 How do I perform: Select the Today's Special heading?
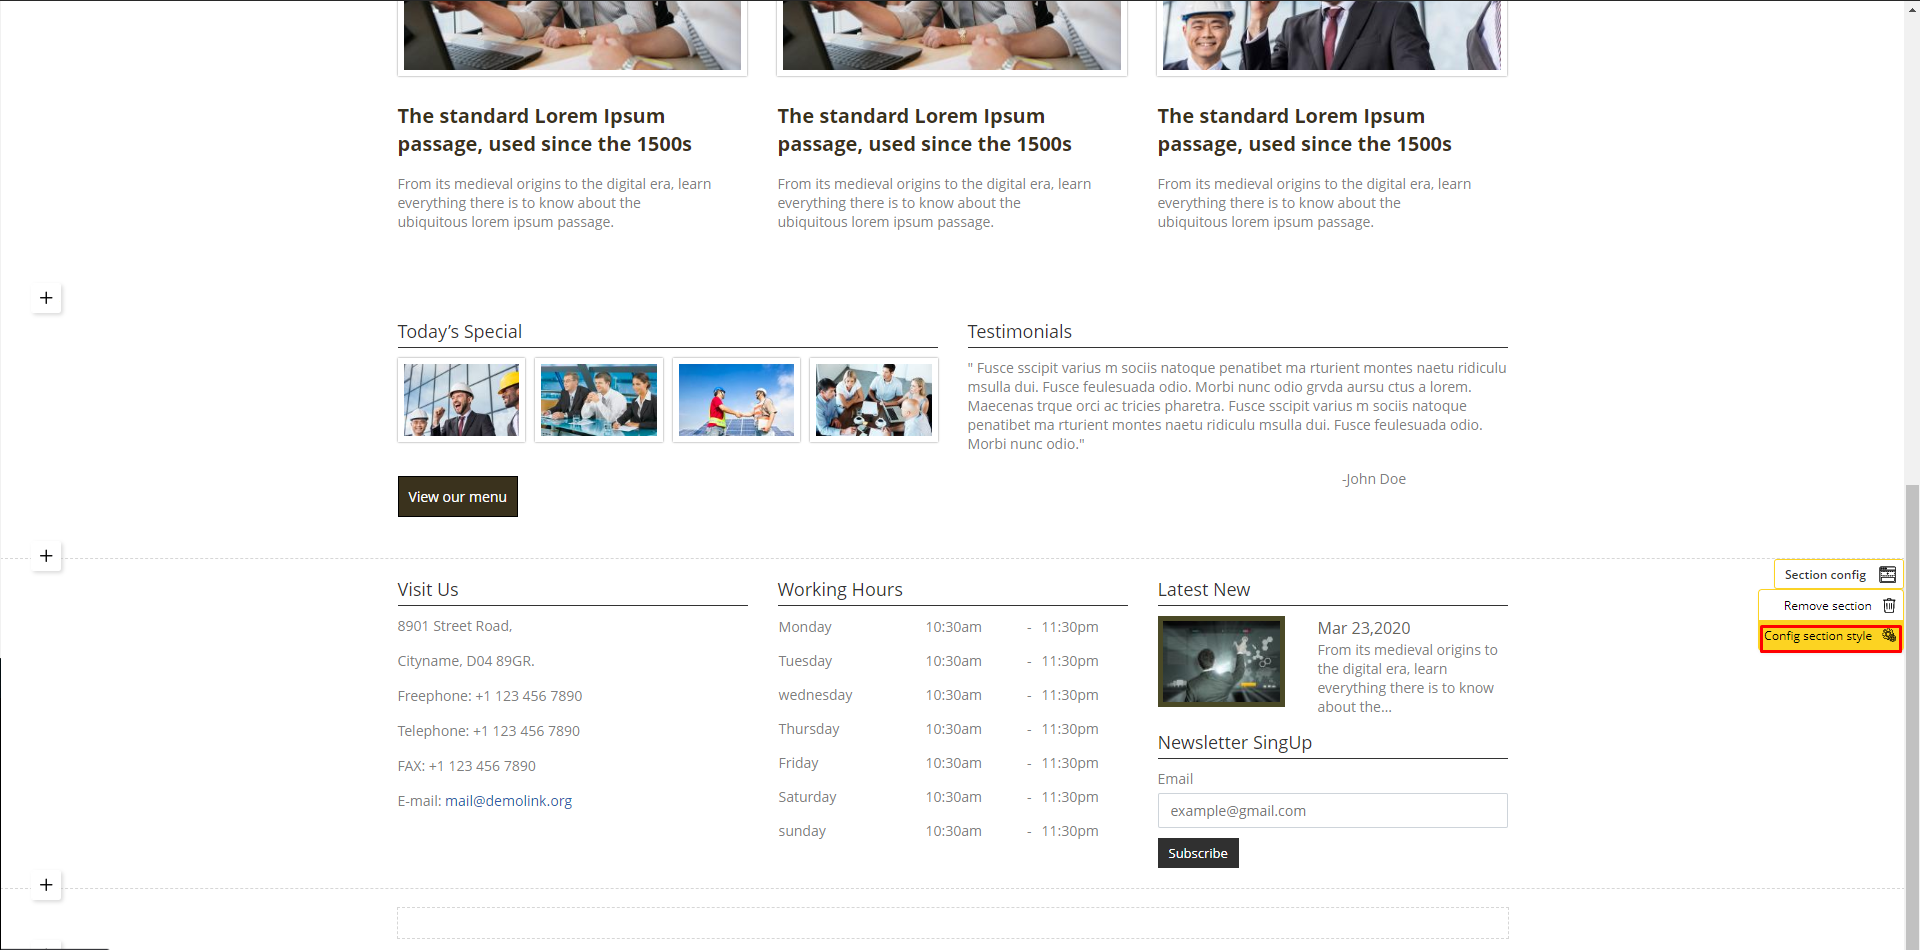(459, 332)
